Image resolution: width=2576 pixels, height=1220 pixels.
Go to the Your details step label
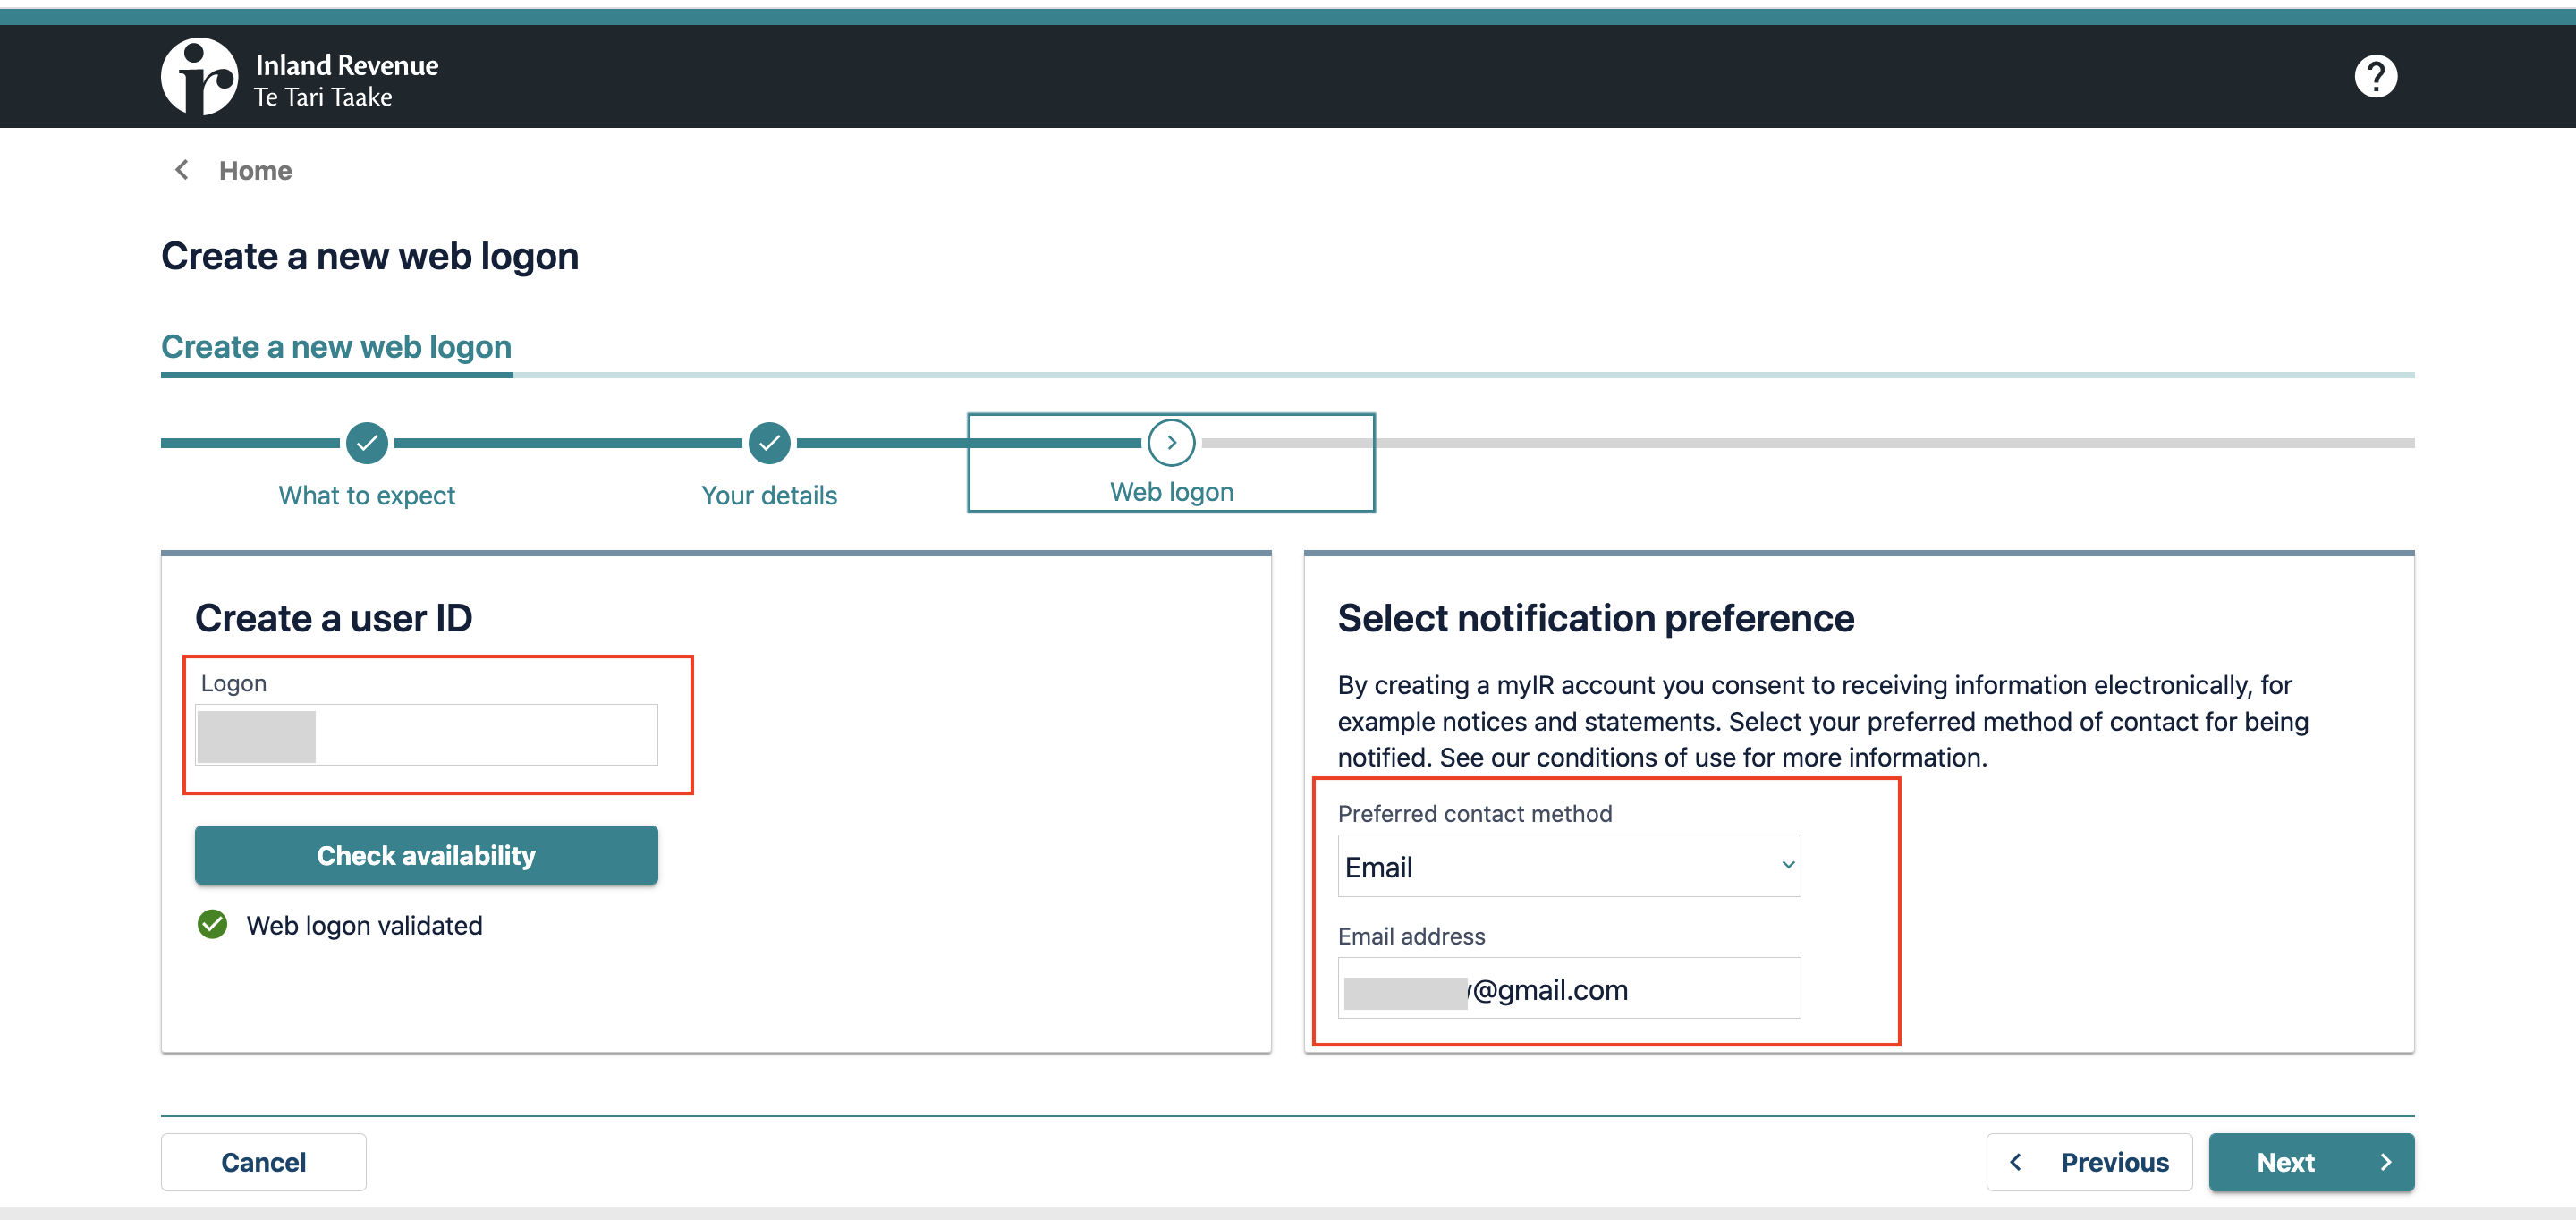(x=769, y=495)
